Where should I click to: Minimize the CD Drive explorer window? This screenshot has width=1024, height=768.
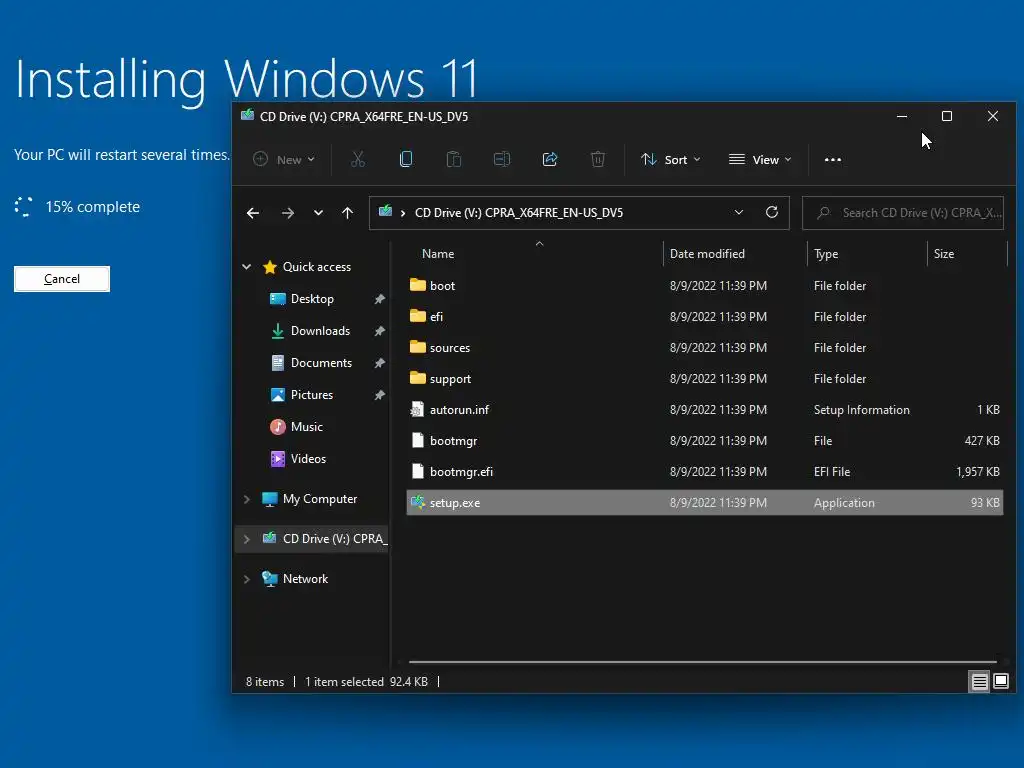tap(902, 116)
